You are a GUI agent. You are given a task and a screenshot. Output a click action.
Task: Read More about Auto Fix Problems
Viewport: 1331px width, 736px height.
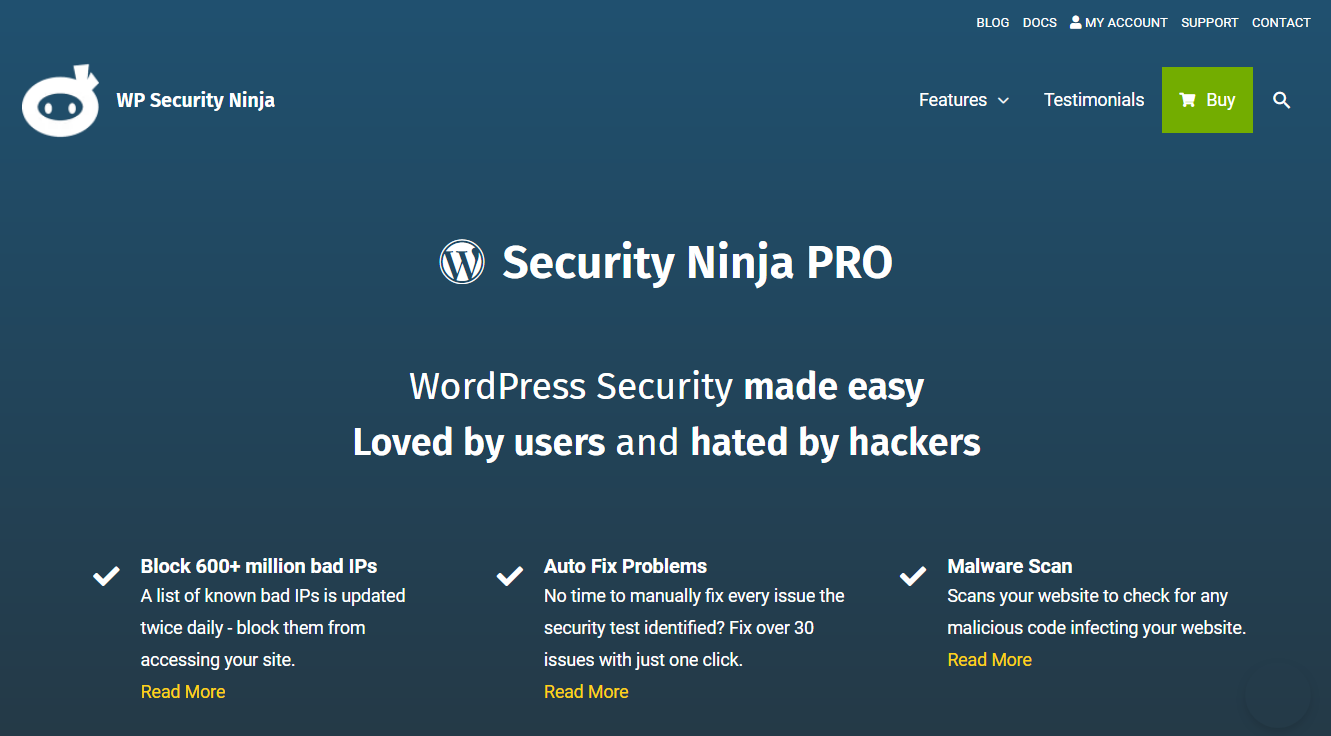tap(586, 692)
